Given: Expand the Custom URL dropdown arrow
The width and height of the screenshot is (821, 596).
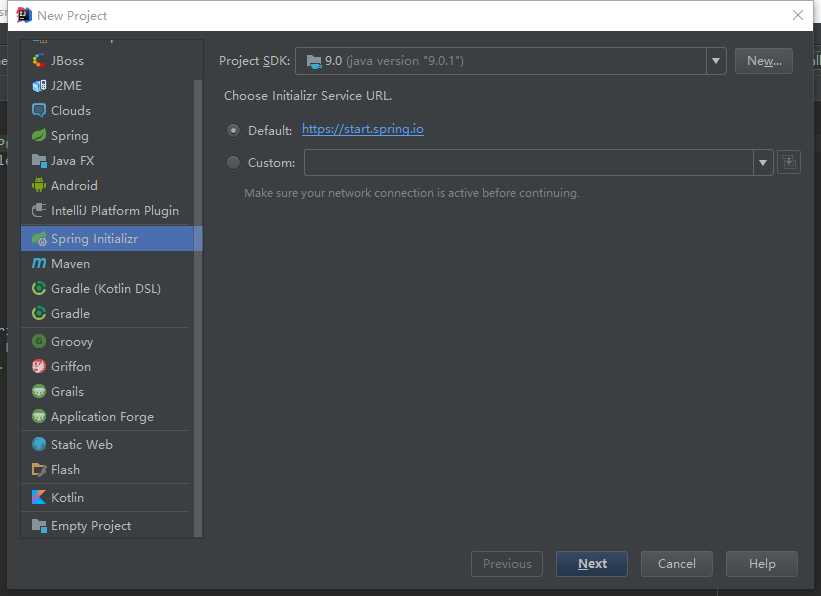Looking at the screenshot, I should click(763, 163).
